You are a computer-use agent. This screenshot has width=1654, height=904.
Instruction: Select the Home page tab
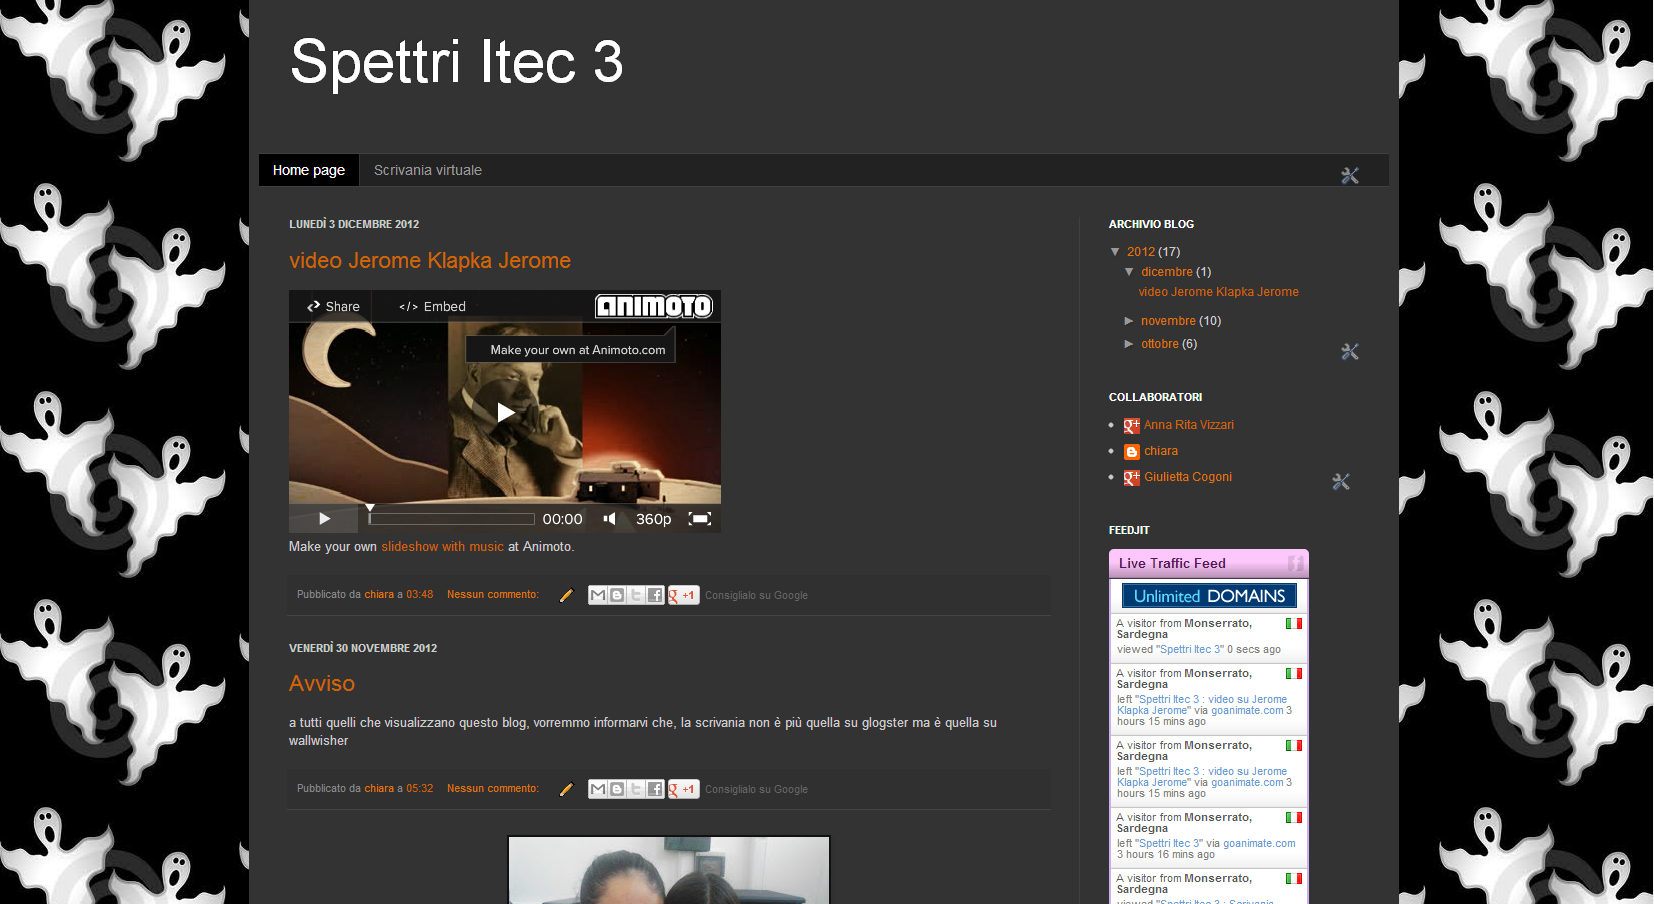point(308,170)
